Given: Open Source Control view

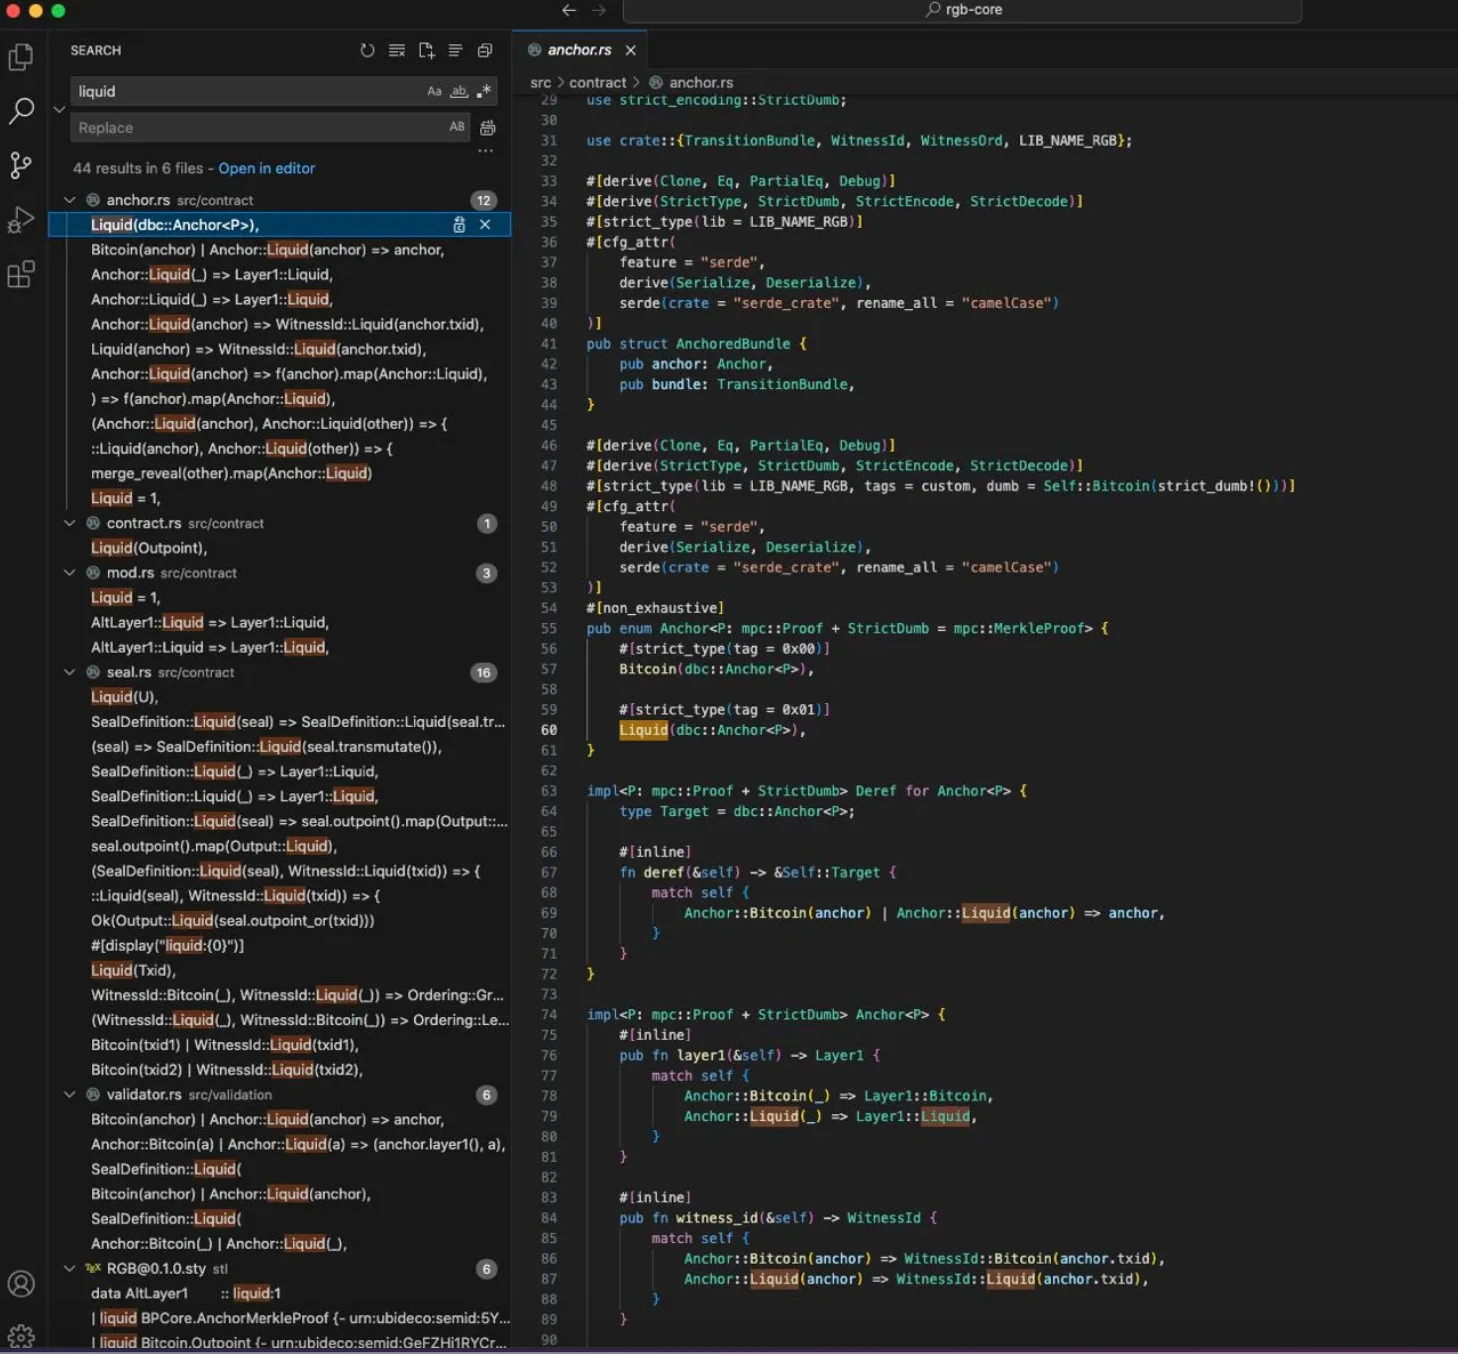Looking at the screenshot, I should (21, 165).
